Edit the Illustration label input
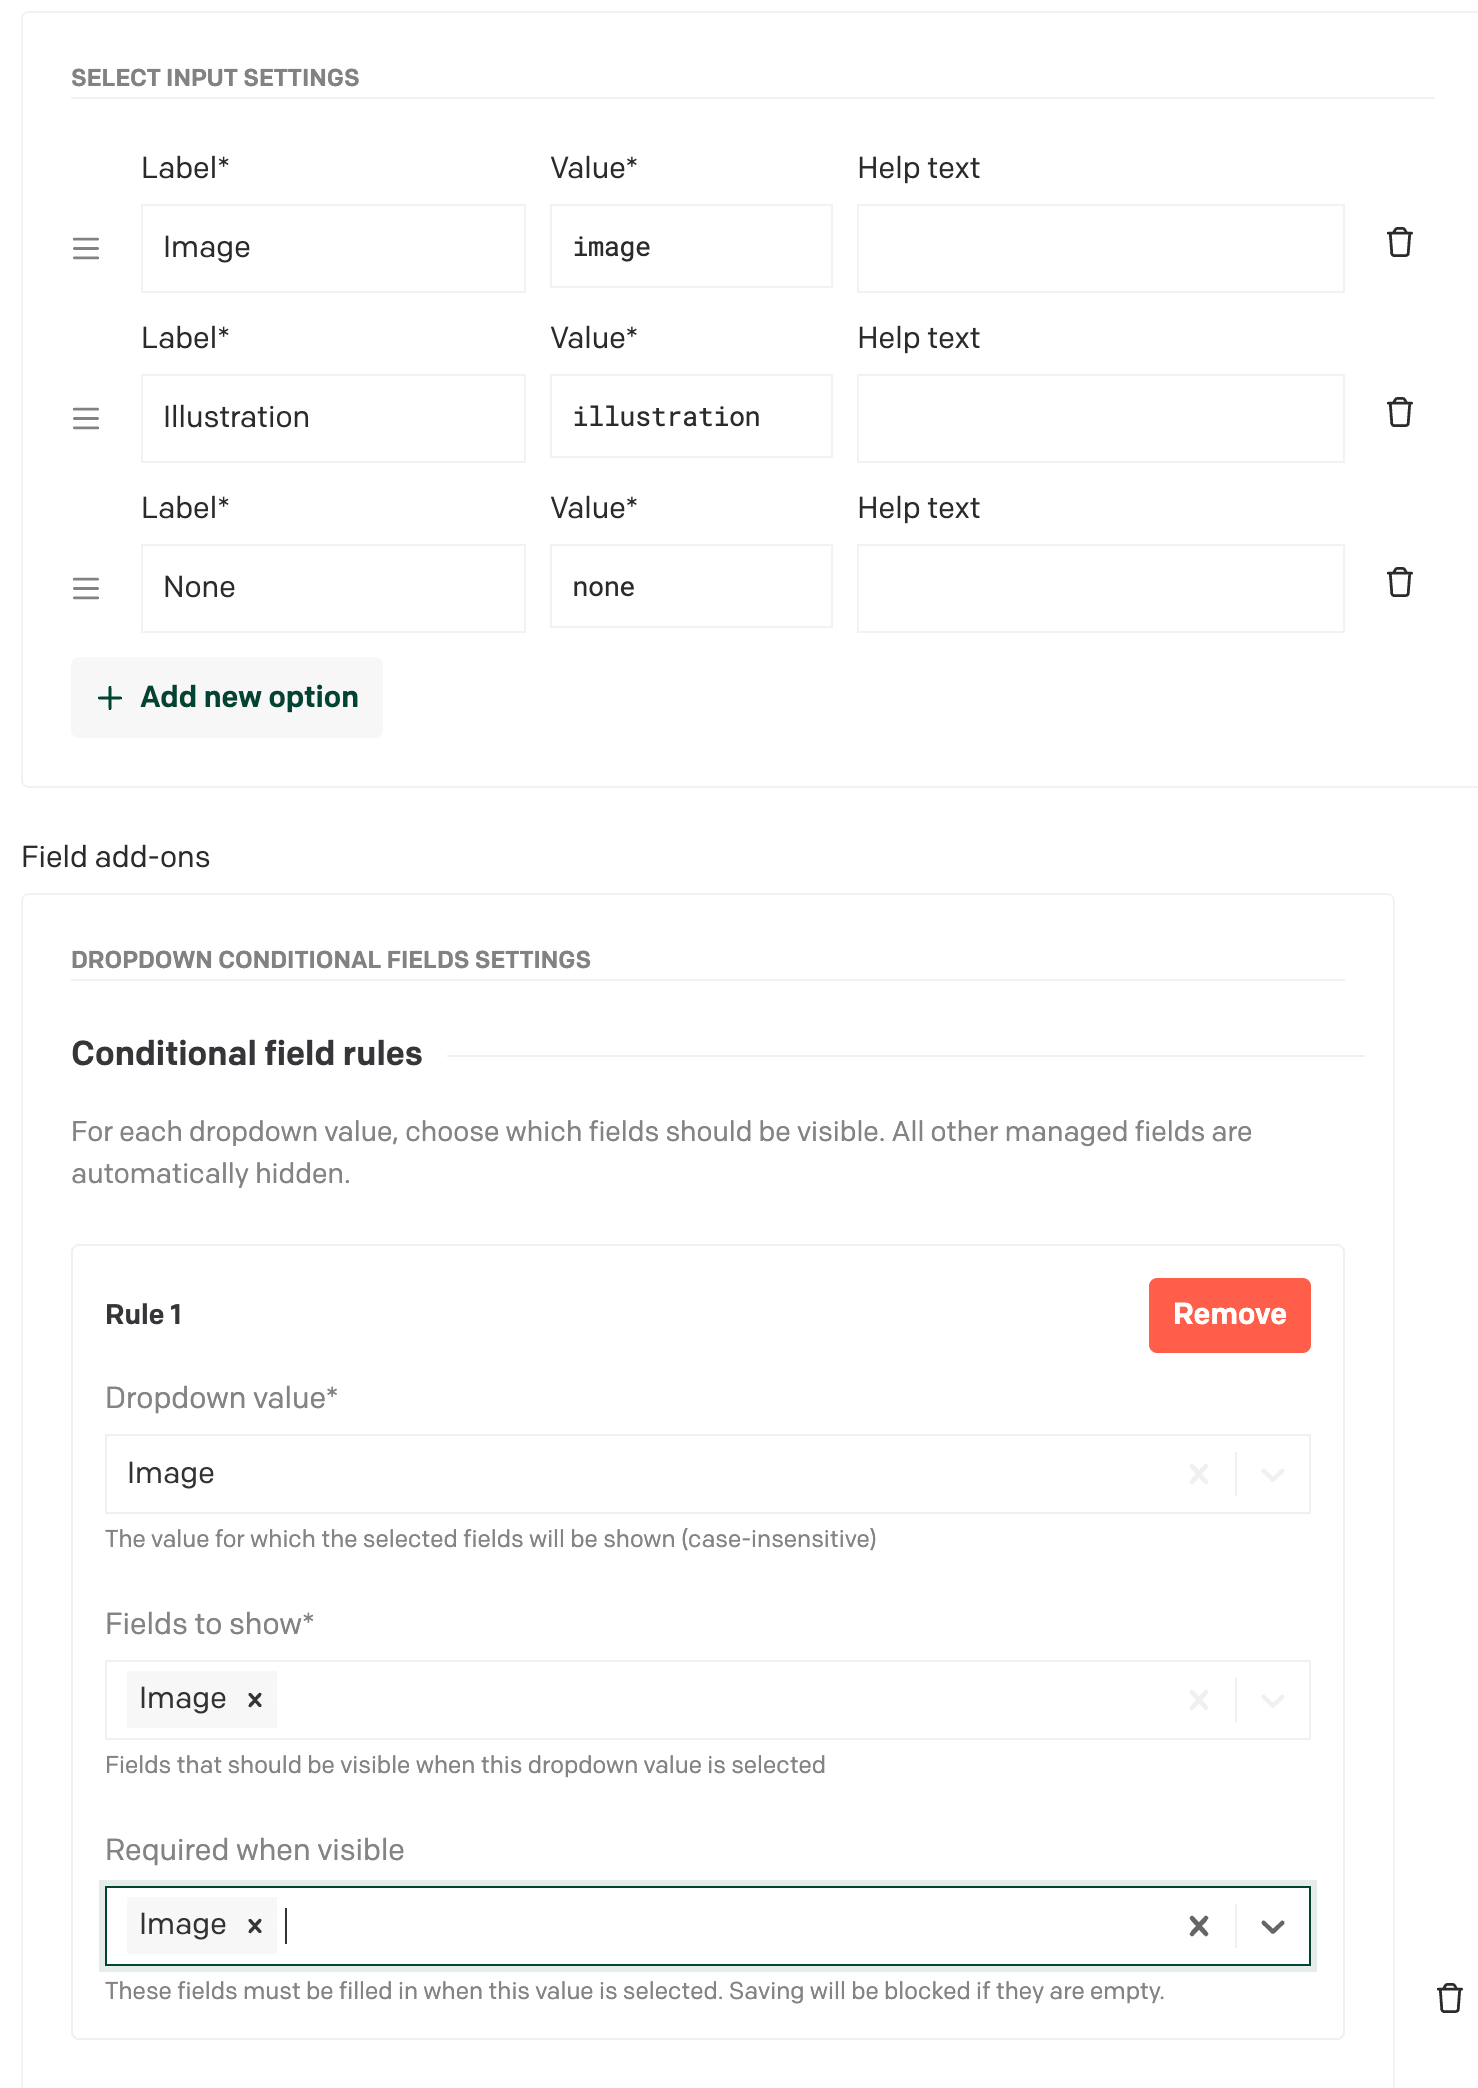The image size is (1478, 2088). coord(333,418)
